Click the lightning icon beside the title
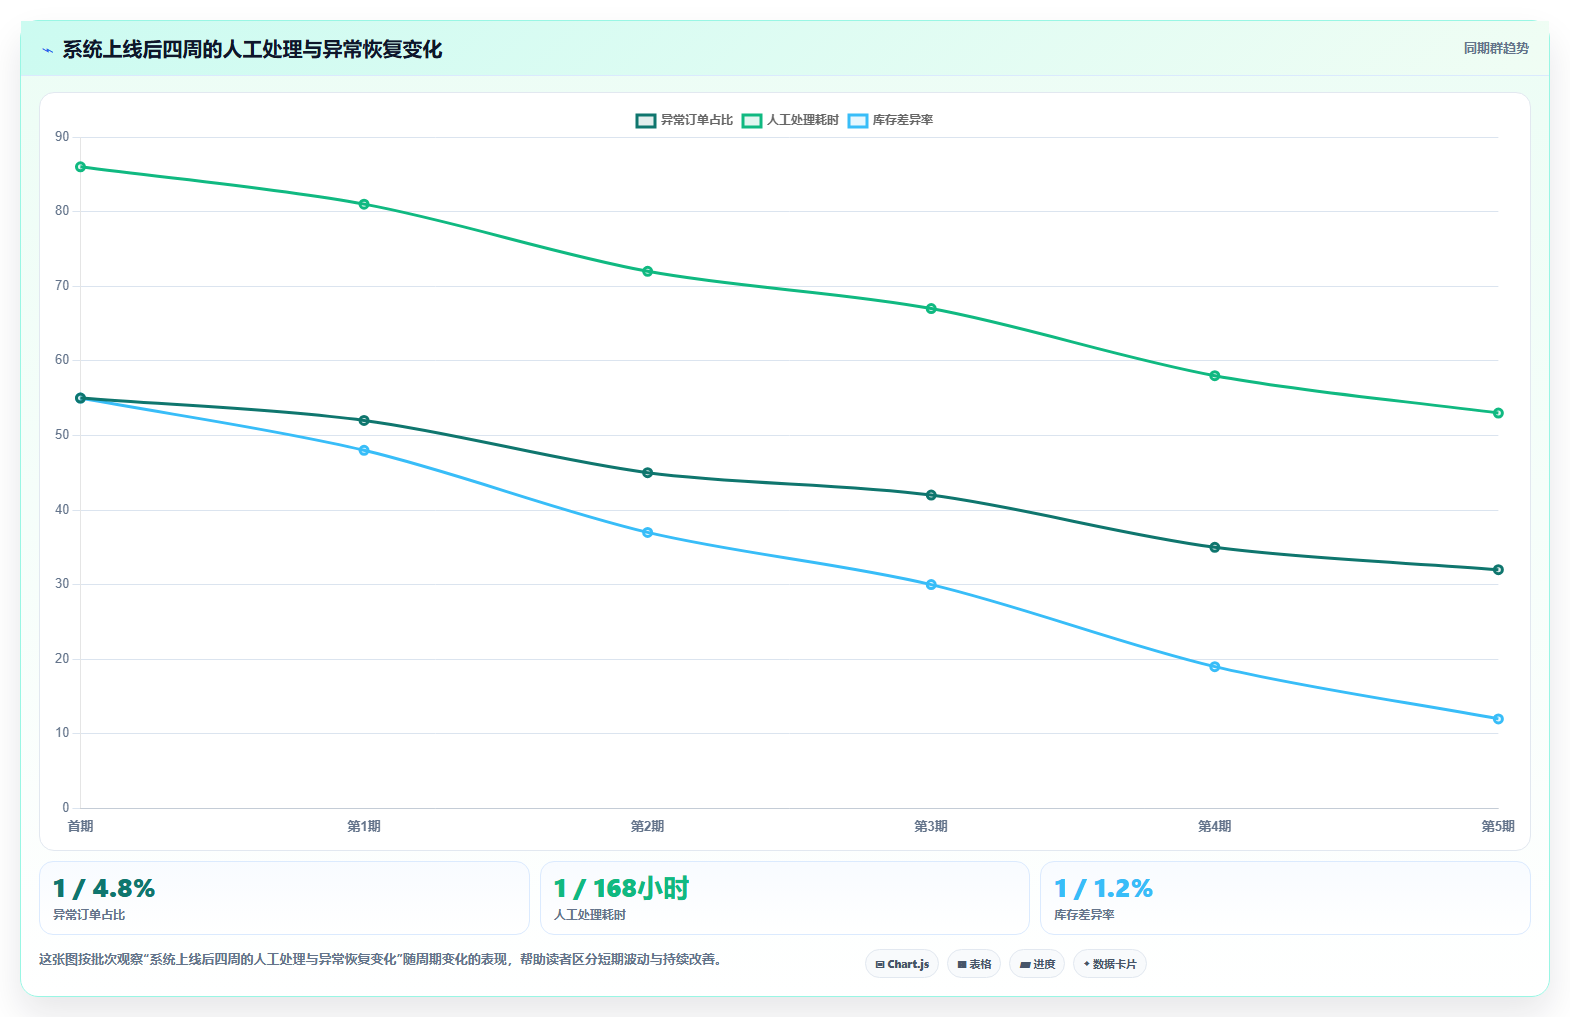 point(47,50)
